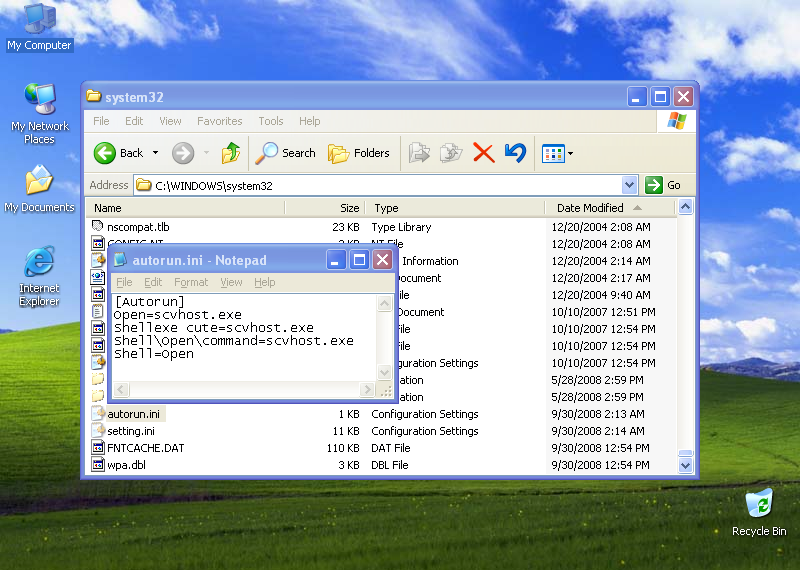
Task: Click the wpa.dbl file icon
Action: coord(98,464)
